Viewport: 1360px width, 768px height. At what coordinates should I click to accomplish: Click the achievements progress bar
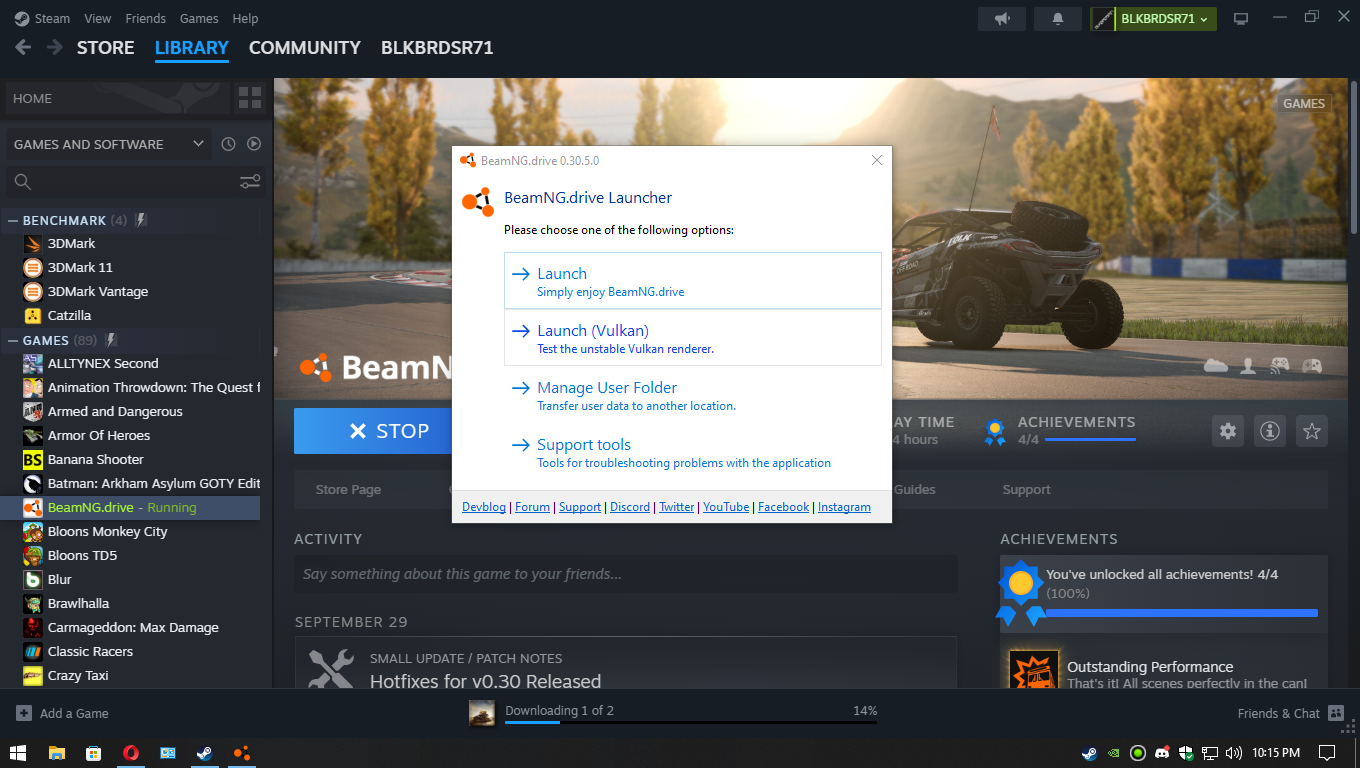pos(1182,613)
